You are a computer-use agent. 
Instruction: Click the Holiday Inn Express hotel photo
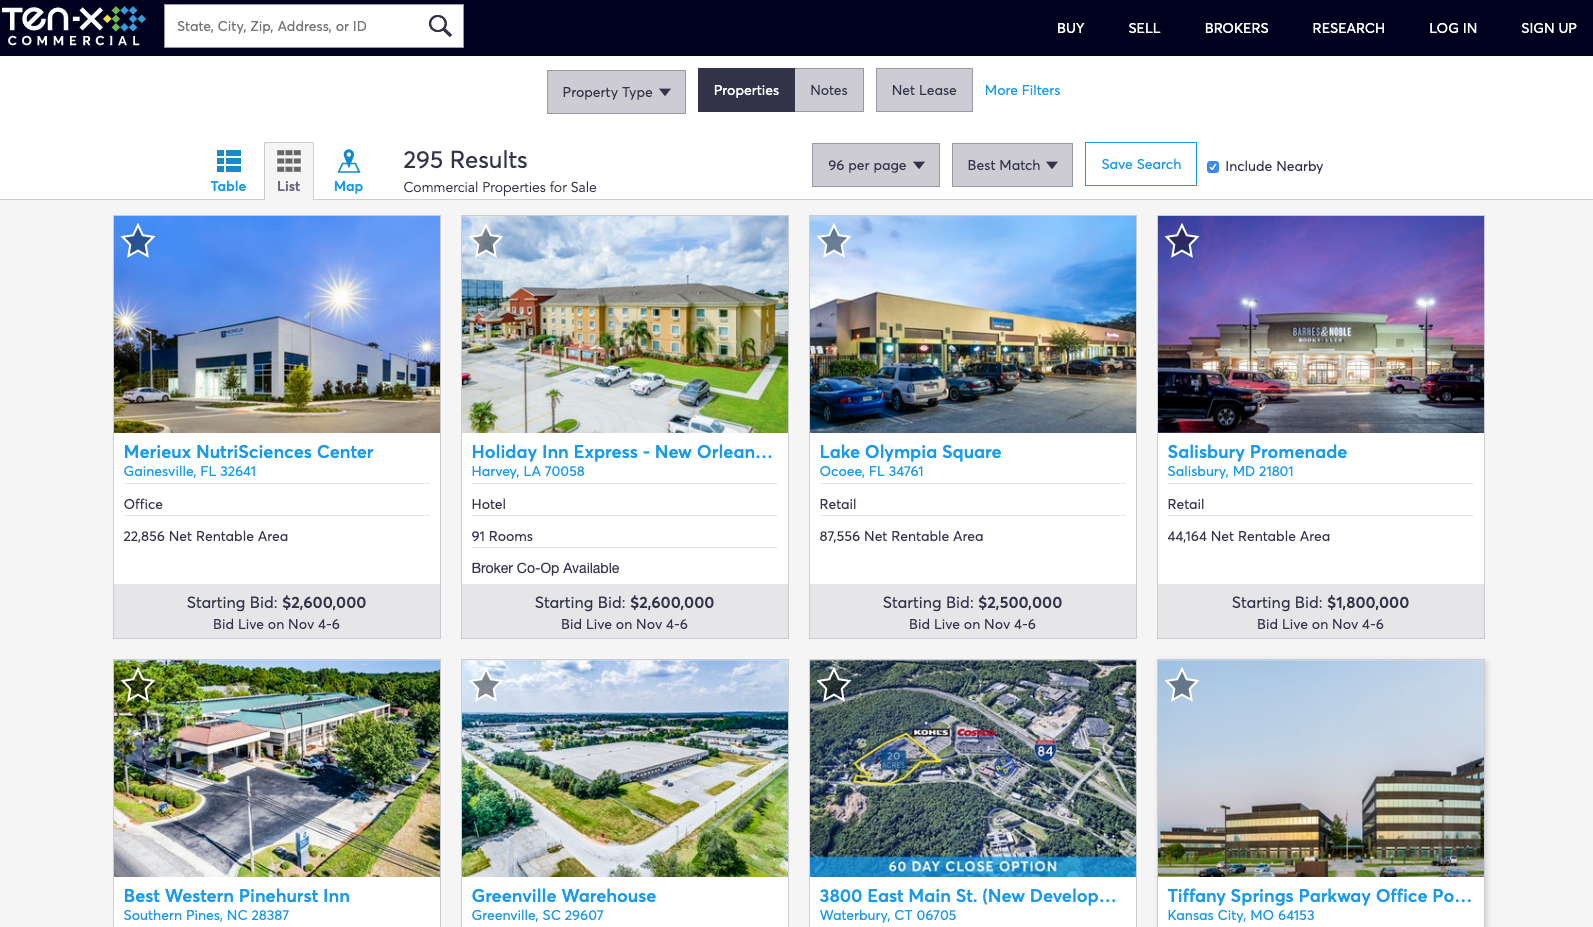pos(625,324)
